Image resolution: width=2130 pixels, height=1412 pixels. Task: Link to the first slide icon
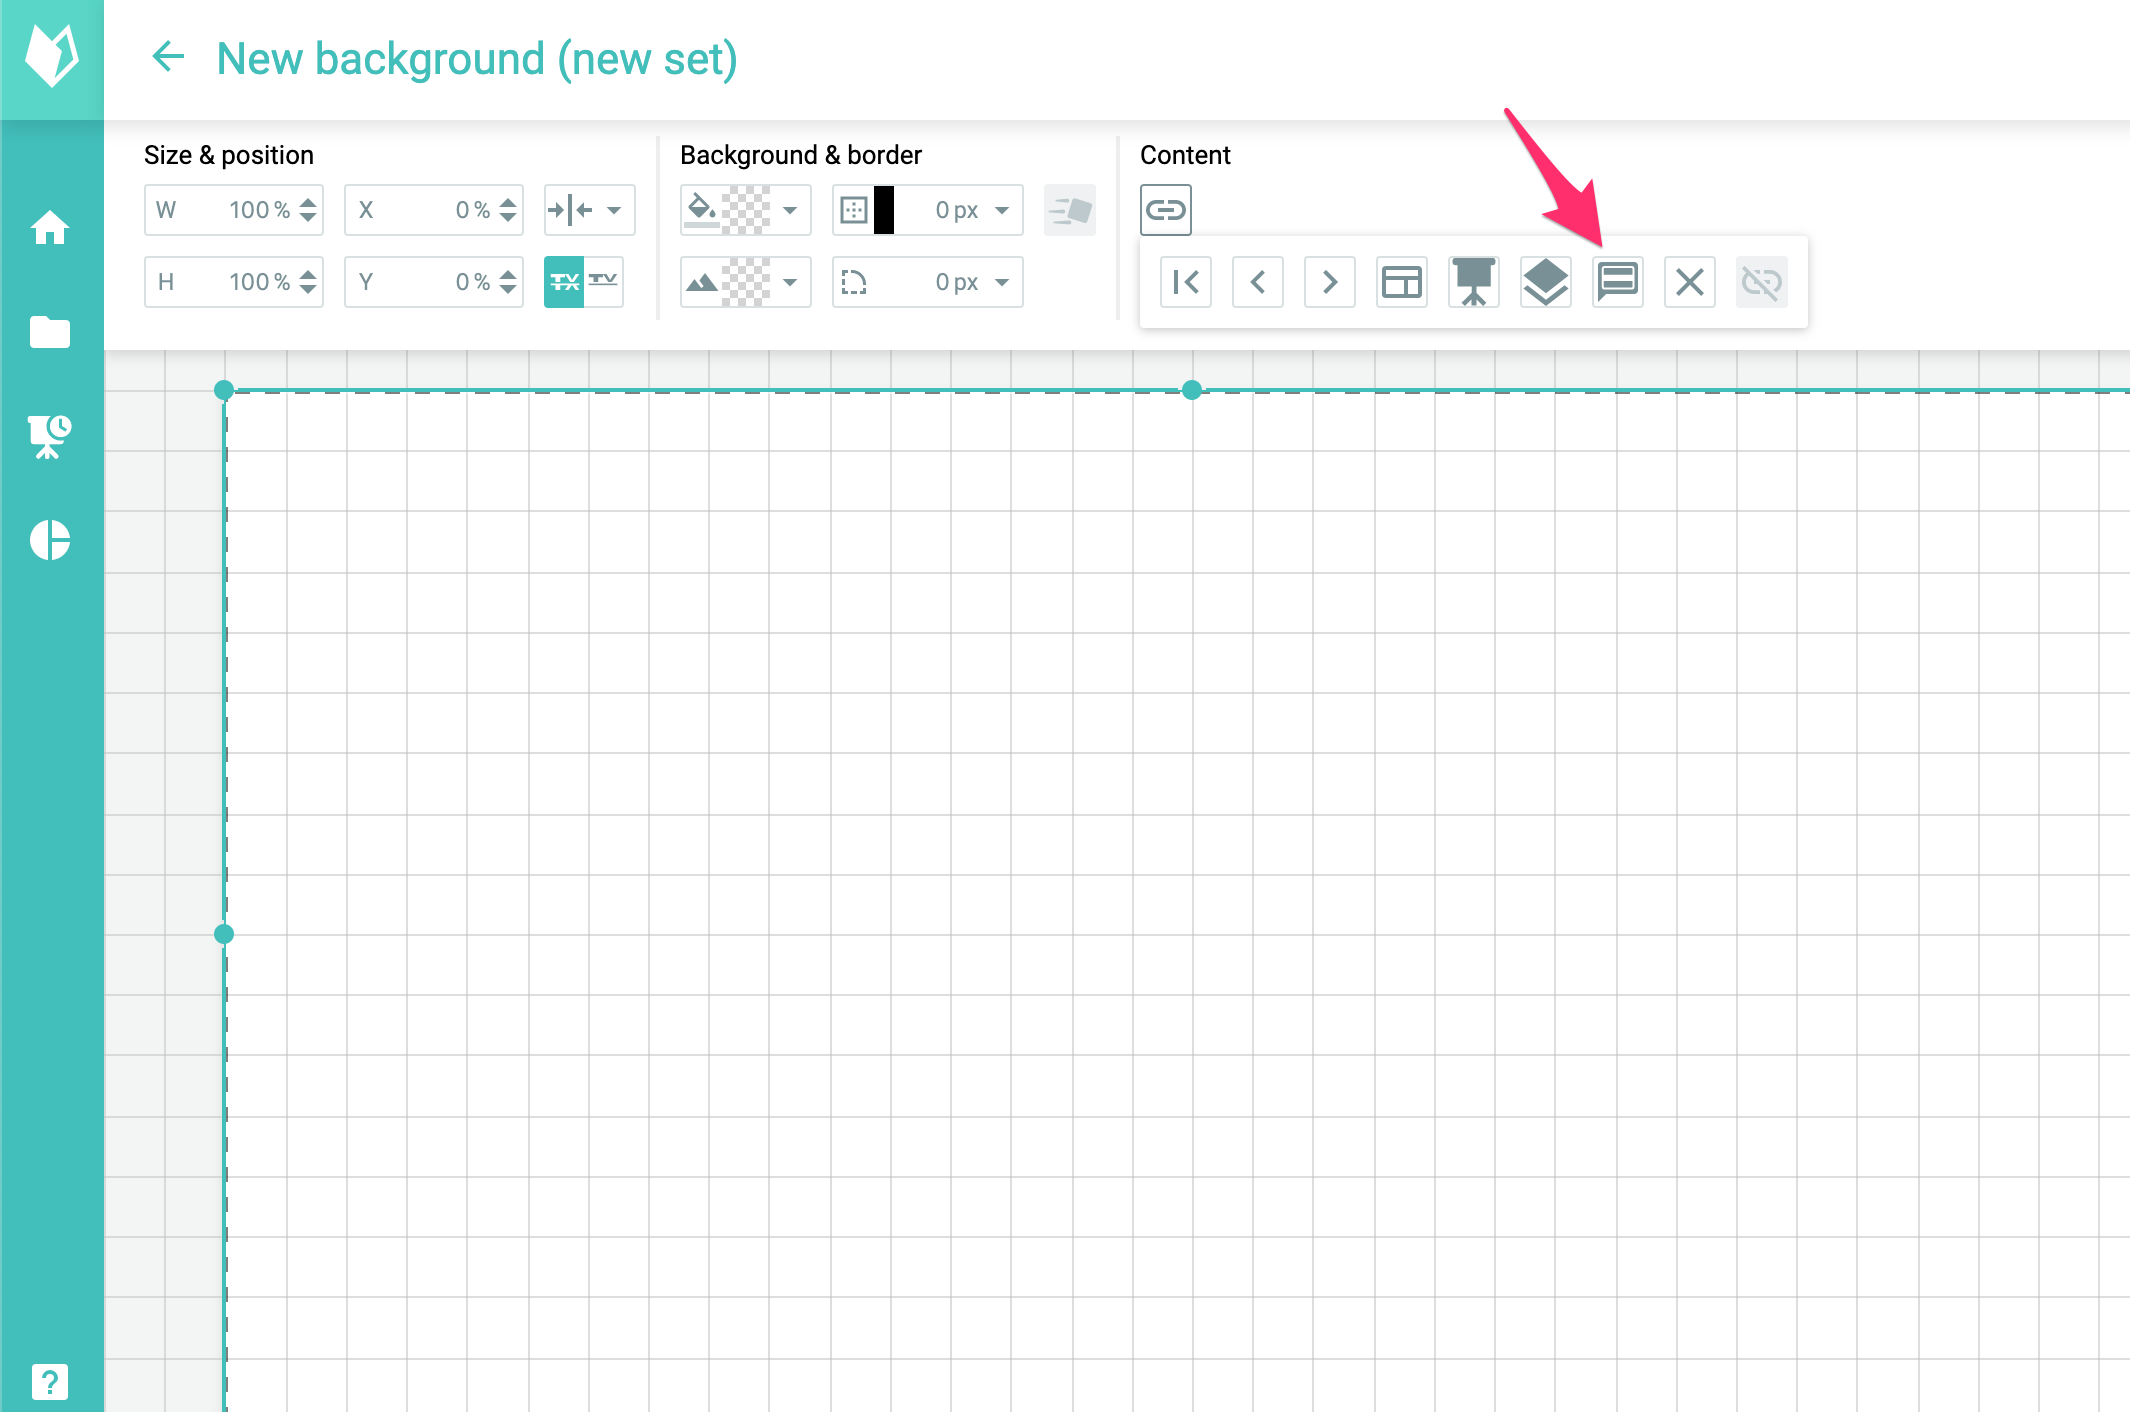click(x=1186, y=282)
